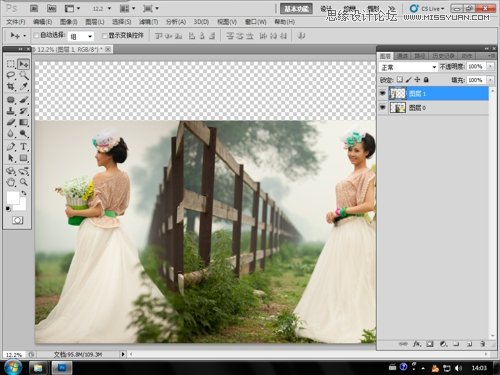This screenshot has width=500, height=375.
Task: Enable 显示变换控件 checkbox
Action: tap(105, 35)
